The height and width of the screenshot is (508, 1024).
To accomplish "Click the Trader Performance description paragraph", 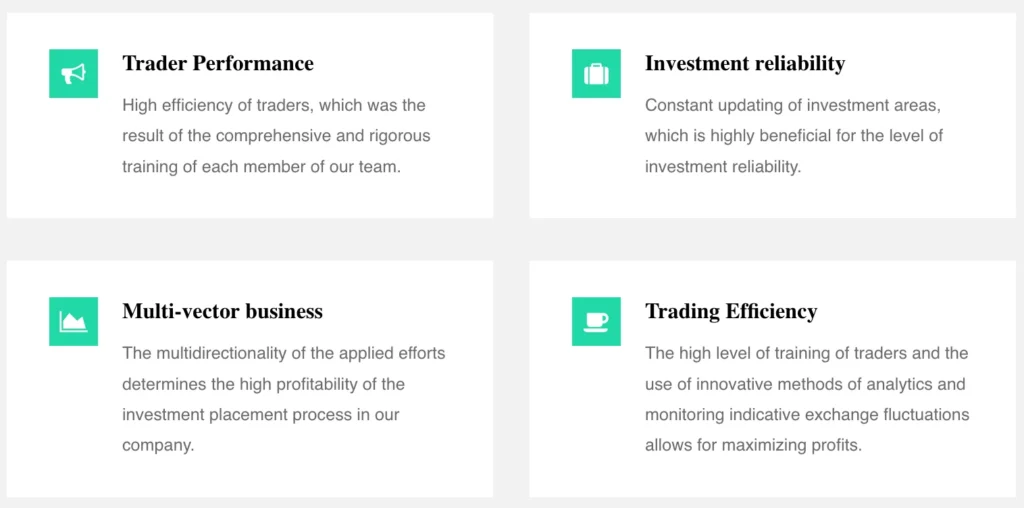I will (276, 136).
